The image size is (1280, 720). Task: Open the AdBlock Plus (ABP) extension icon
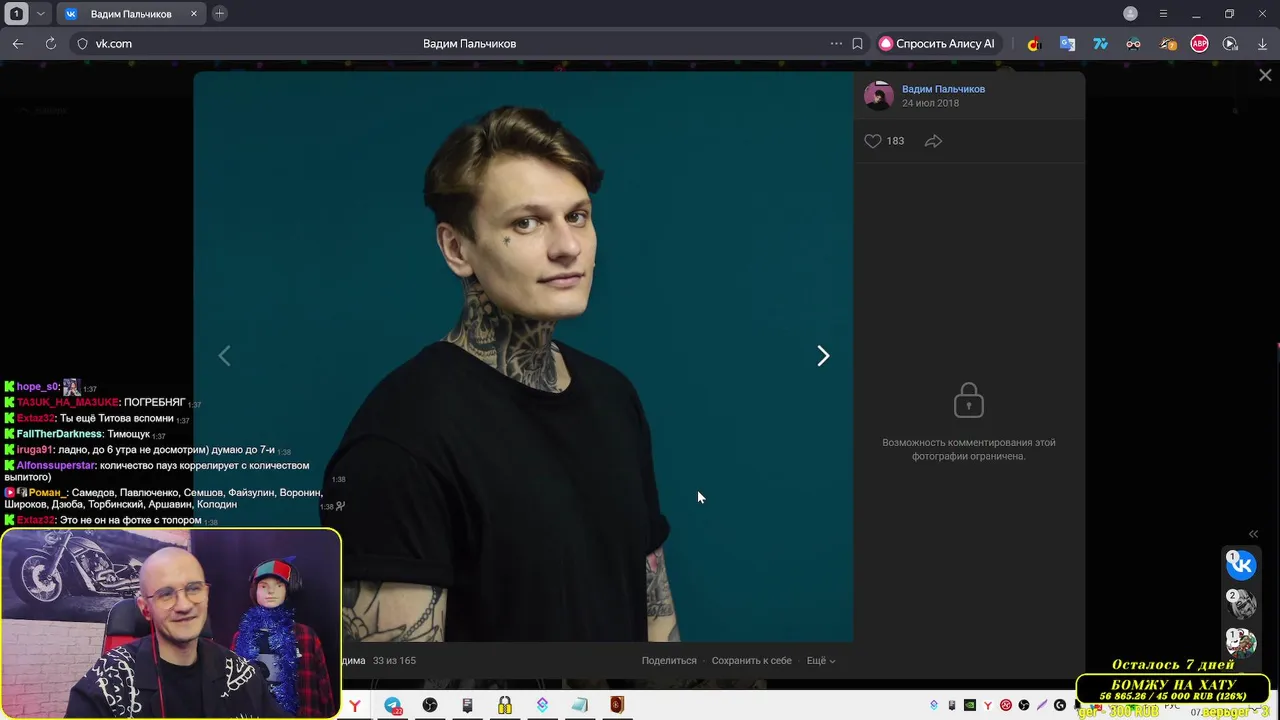click(1199, 44)
